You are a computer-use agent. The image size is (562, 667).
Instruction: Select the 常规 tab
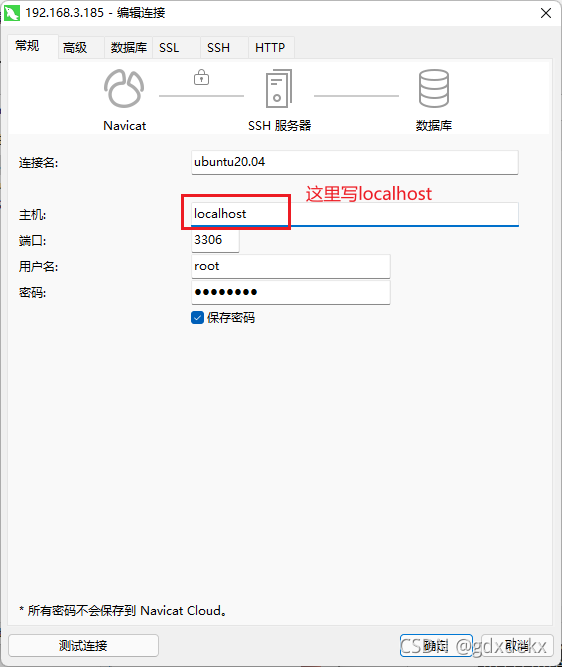pos(28,46)
